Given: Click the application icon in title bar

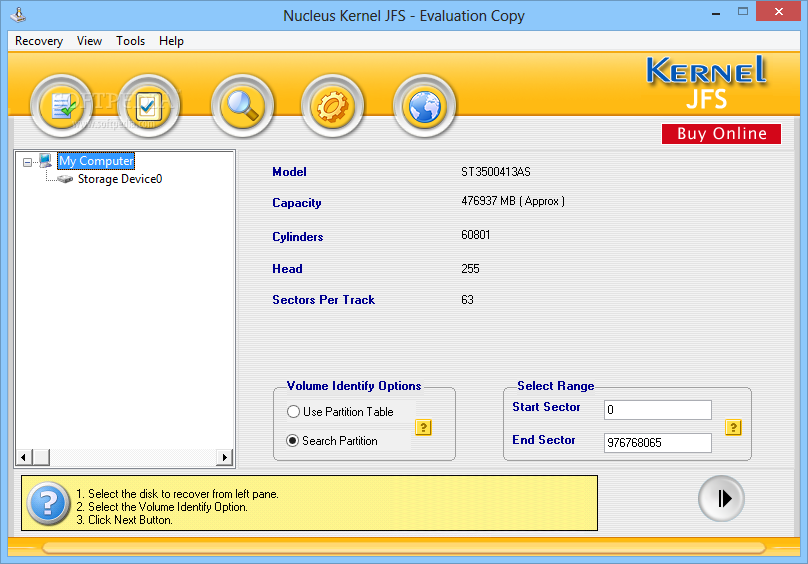Looking at the screenshot, I should (x=19, y=15).
